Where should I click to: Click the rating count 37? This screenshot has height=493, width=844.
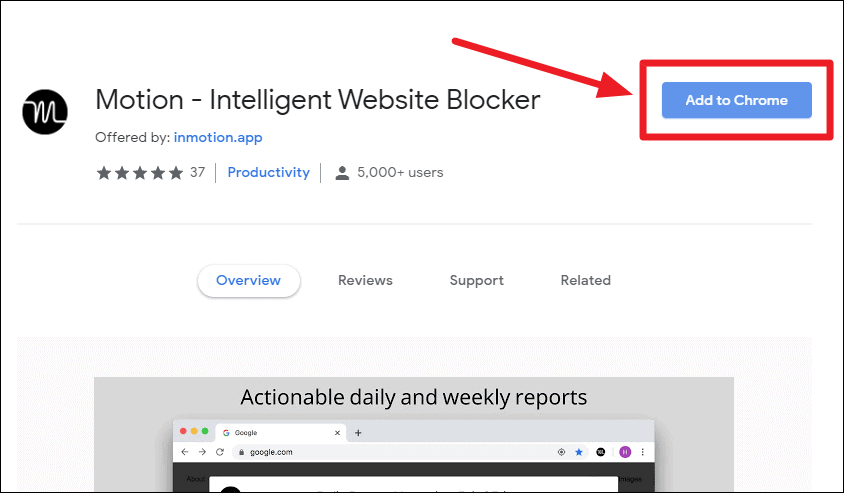pos(198,172)
